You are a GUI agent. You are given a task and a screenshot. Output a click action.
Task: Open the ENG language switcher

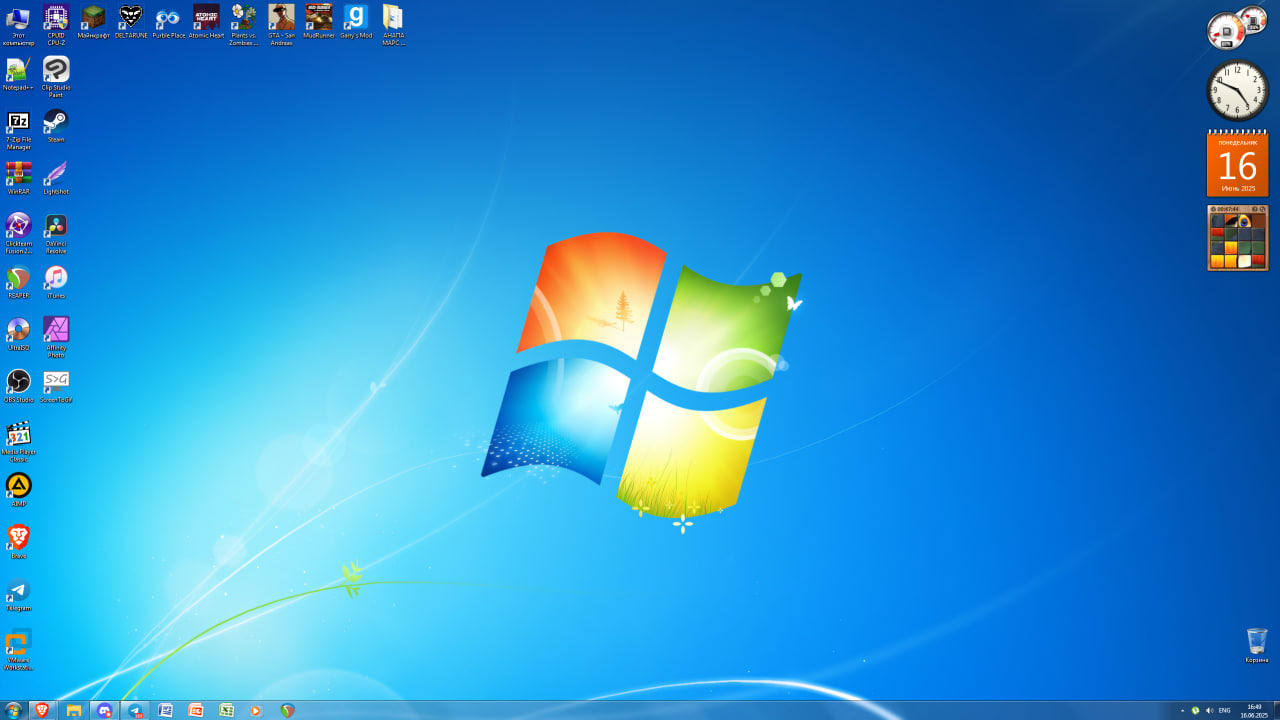pos(1224,710)
